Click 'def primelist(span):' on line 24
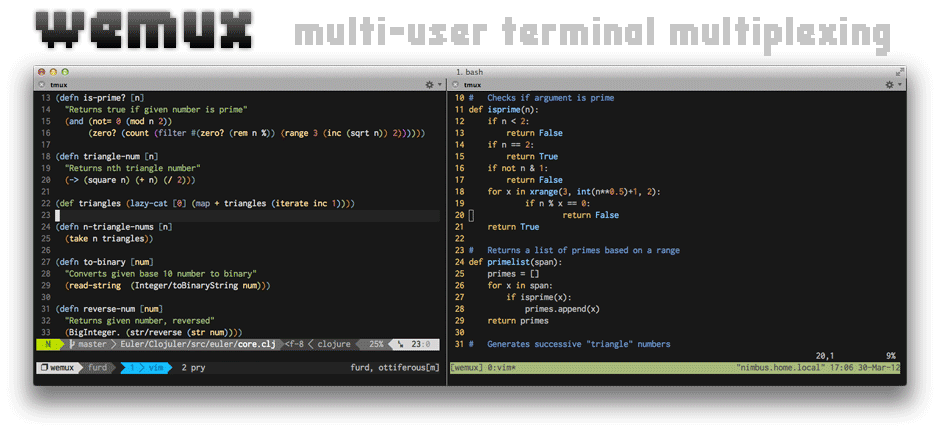940x432 pixels. coord(516,262)
